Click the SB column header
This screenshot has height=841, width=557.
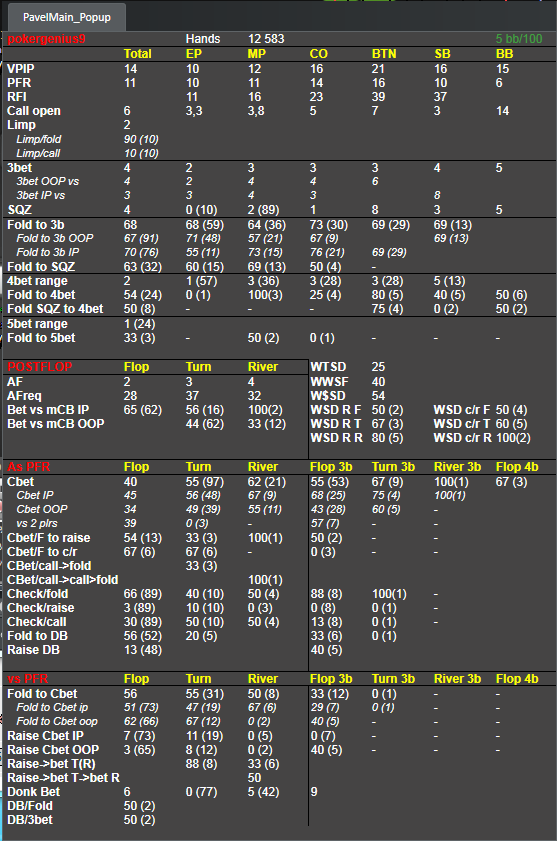tap(443, 54)
